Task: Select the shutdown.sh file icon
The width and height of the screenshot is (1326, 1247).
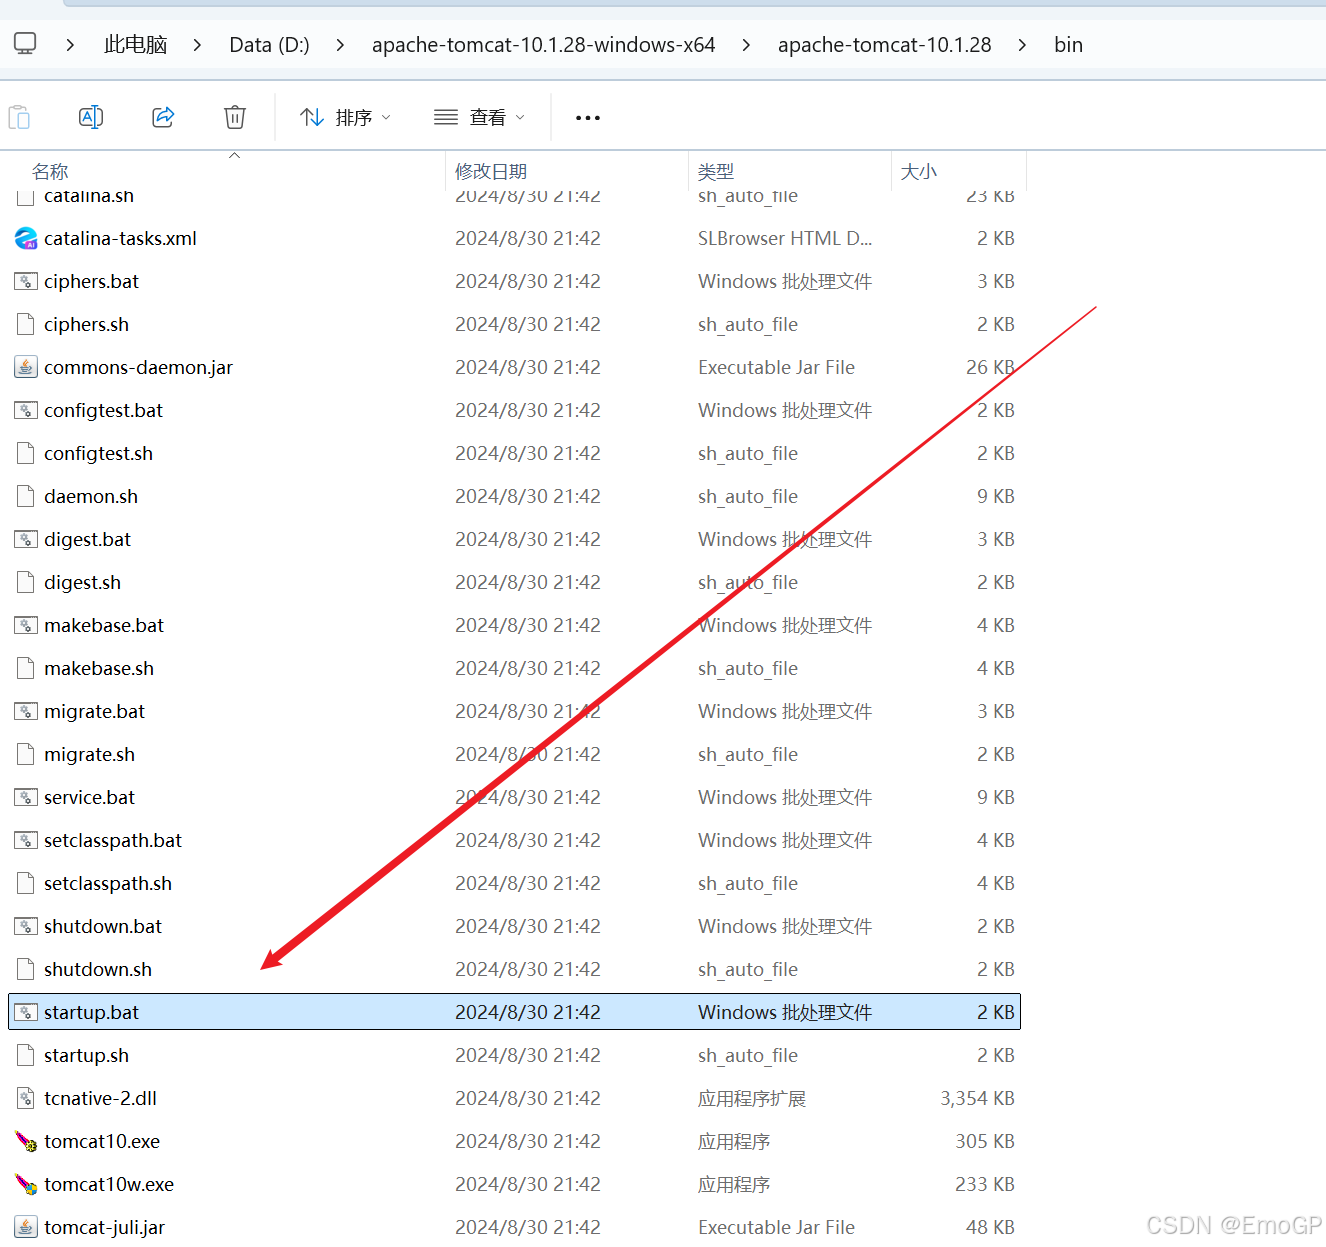Action: tap(26, 969)
